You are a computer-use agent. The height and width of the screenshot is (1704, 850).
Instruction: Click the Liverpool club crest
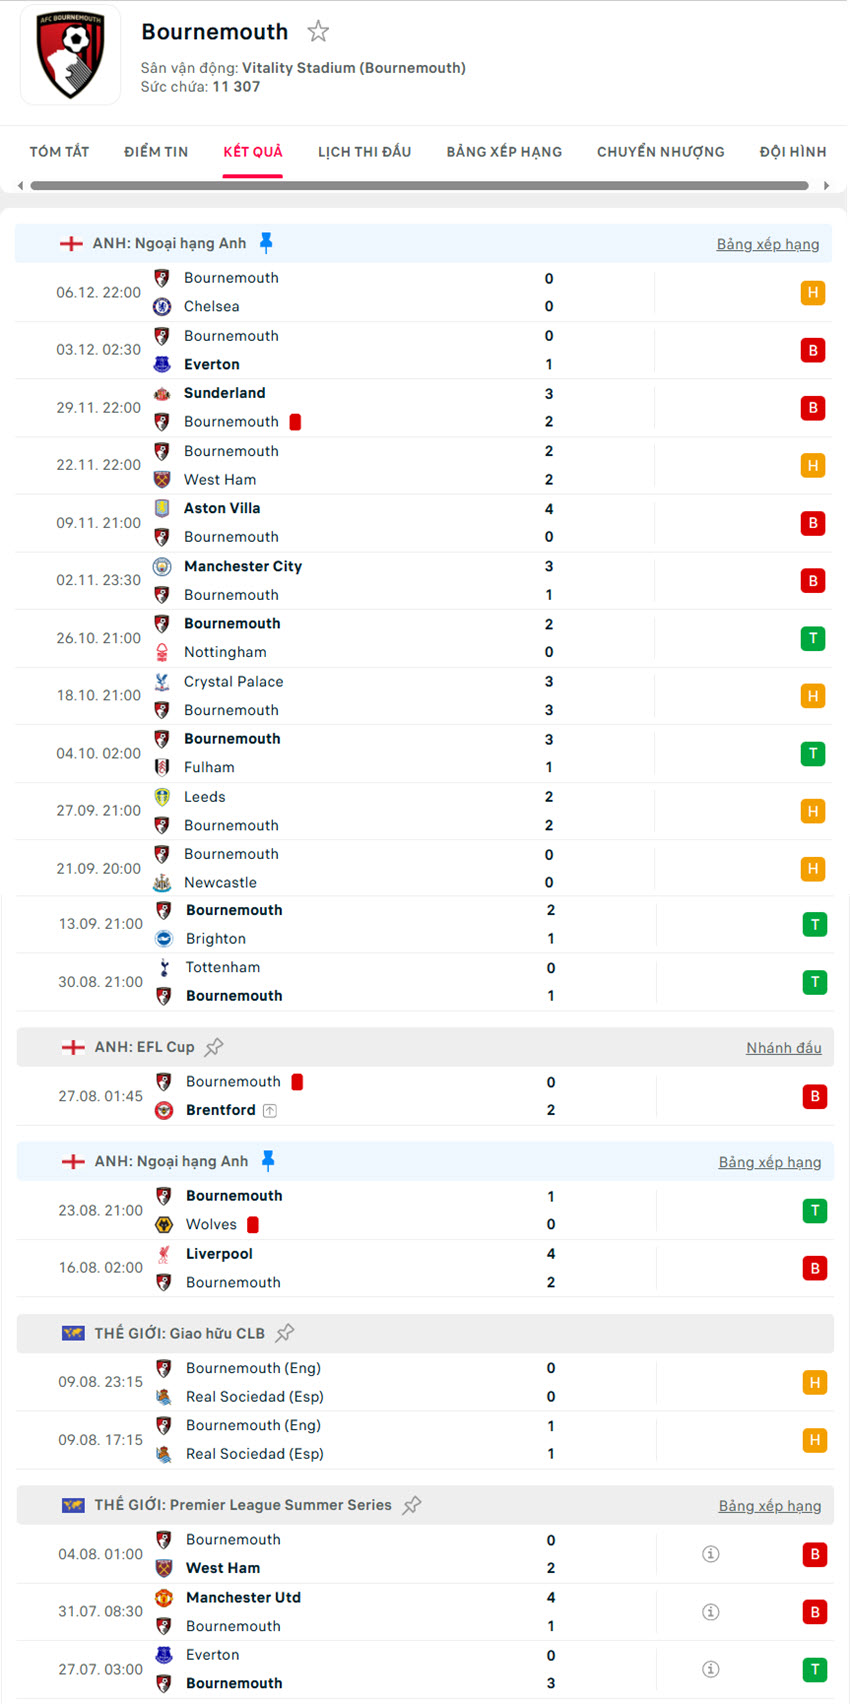pos(163,1253)
